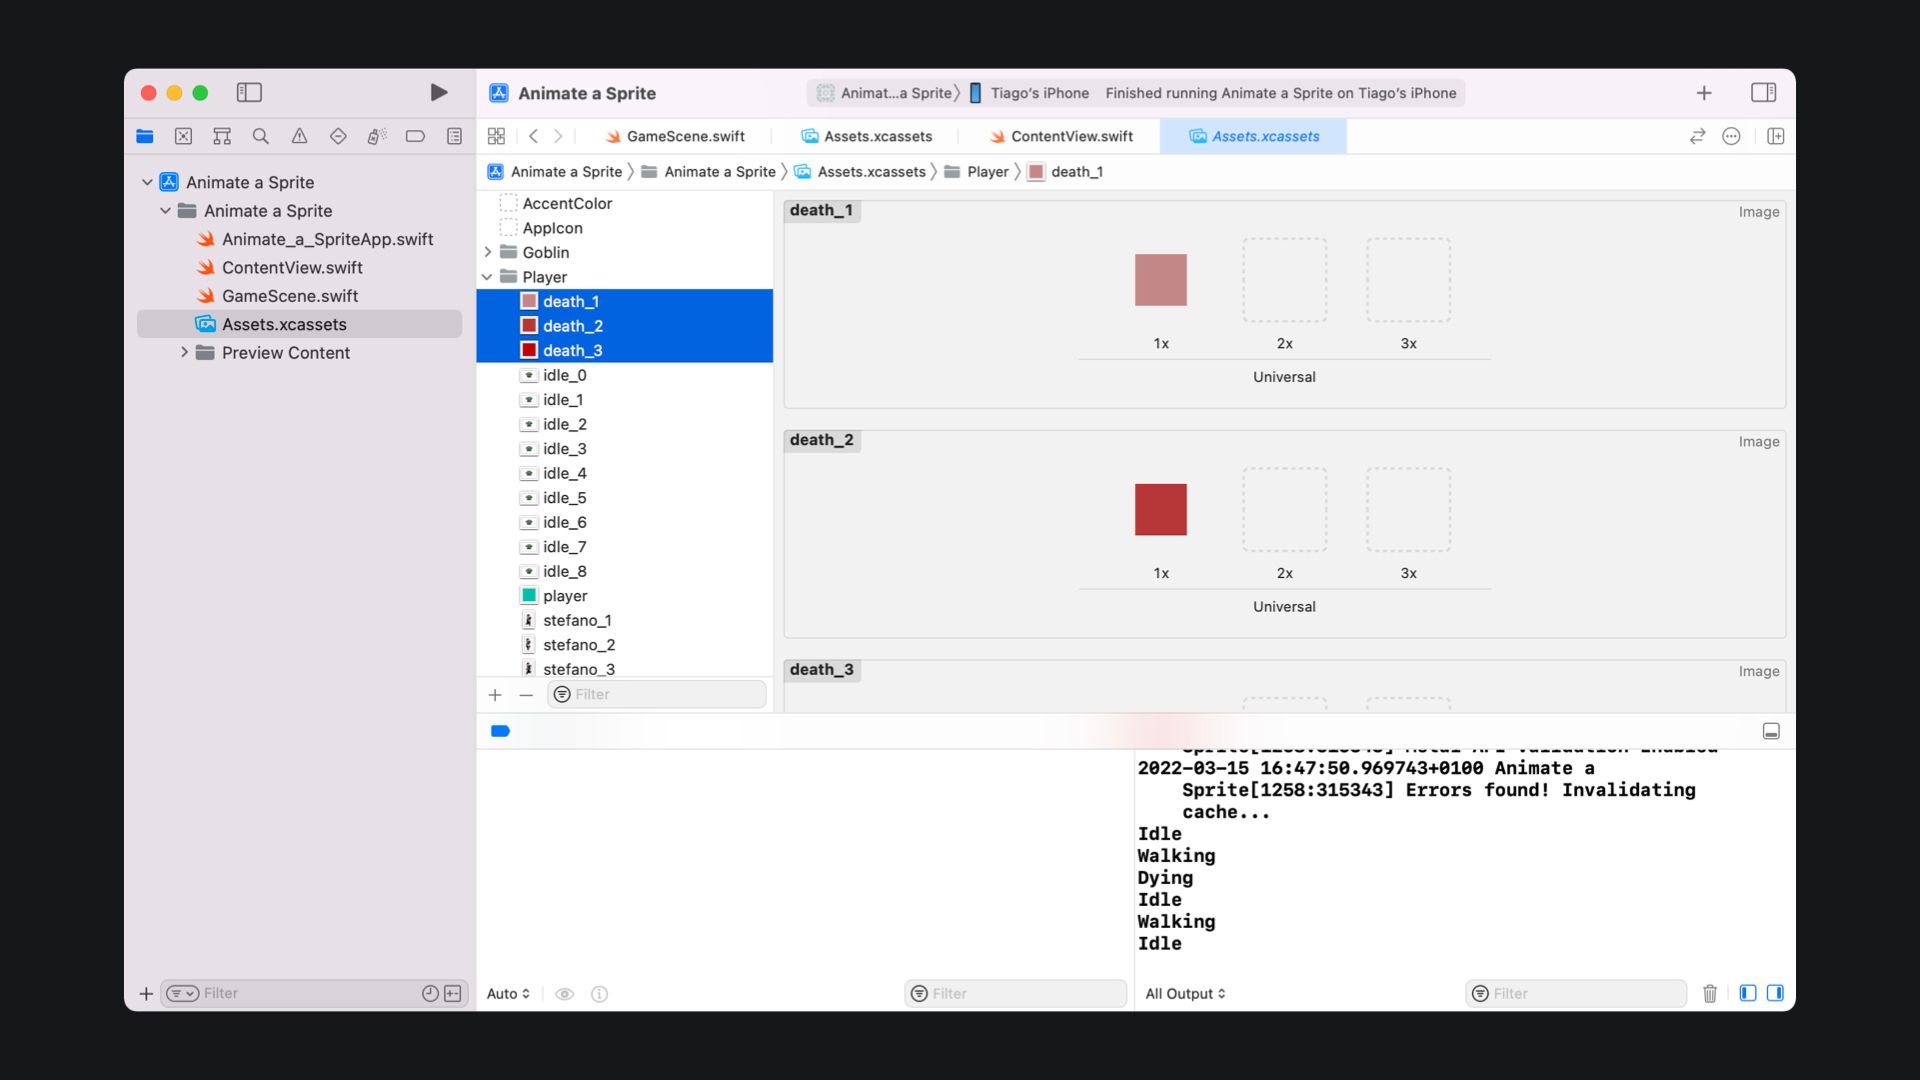
Task: Toggle the inspector panel on the right
Action: point(1763,93)
